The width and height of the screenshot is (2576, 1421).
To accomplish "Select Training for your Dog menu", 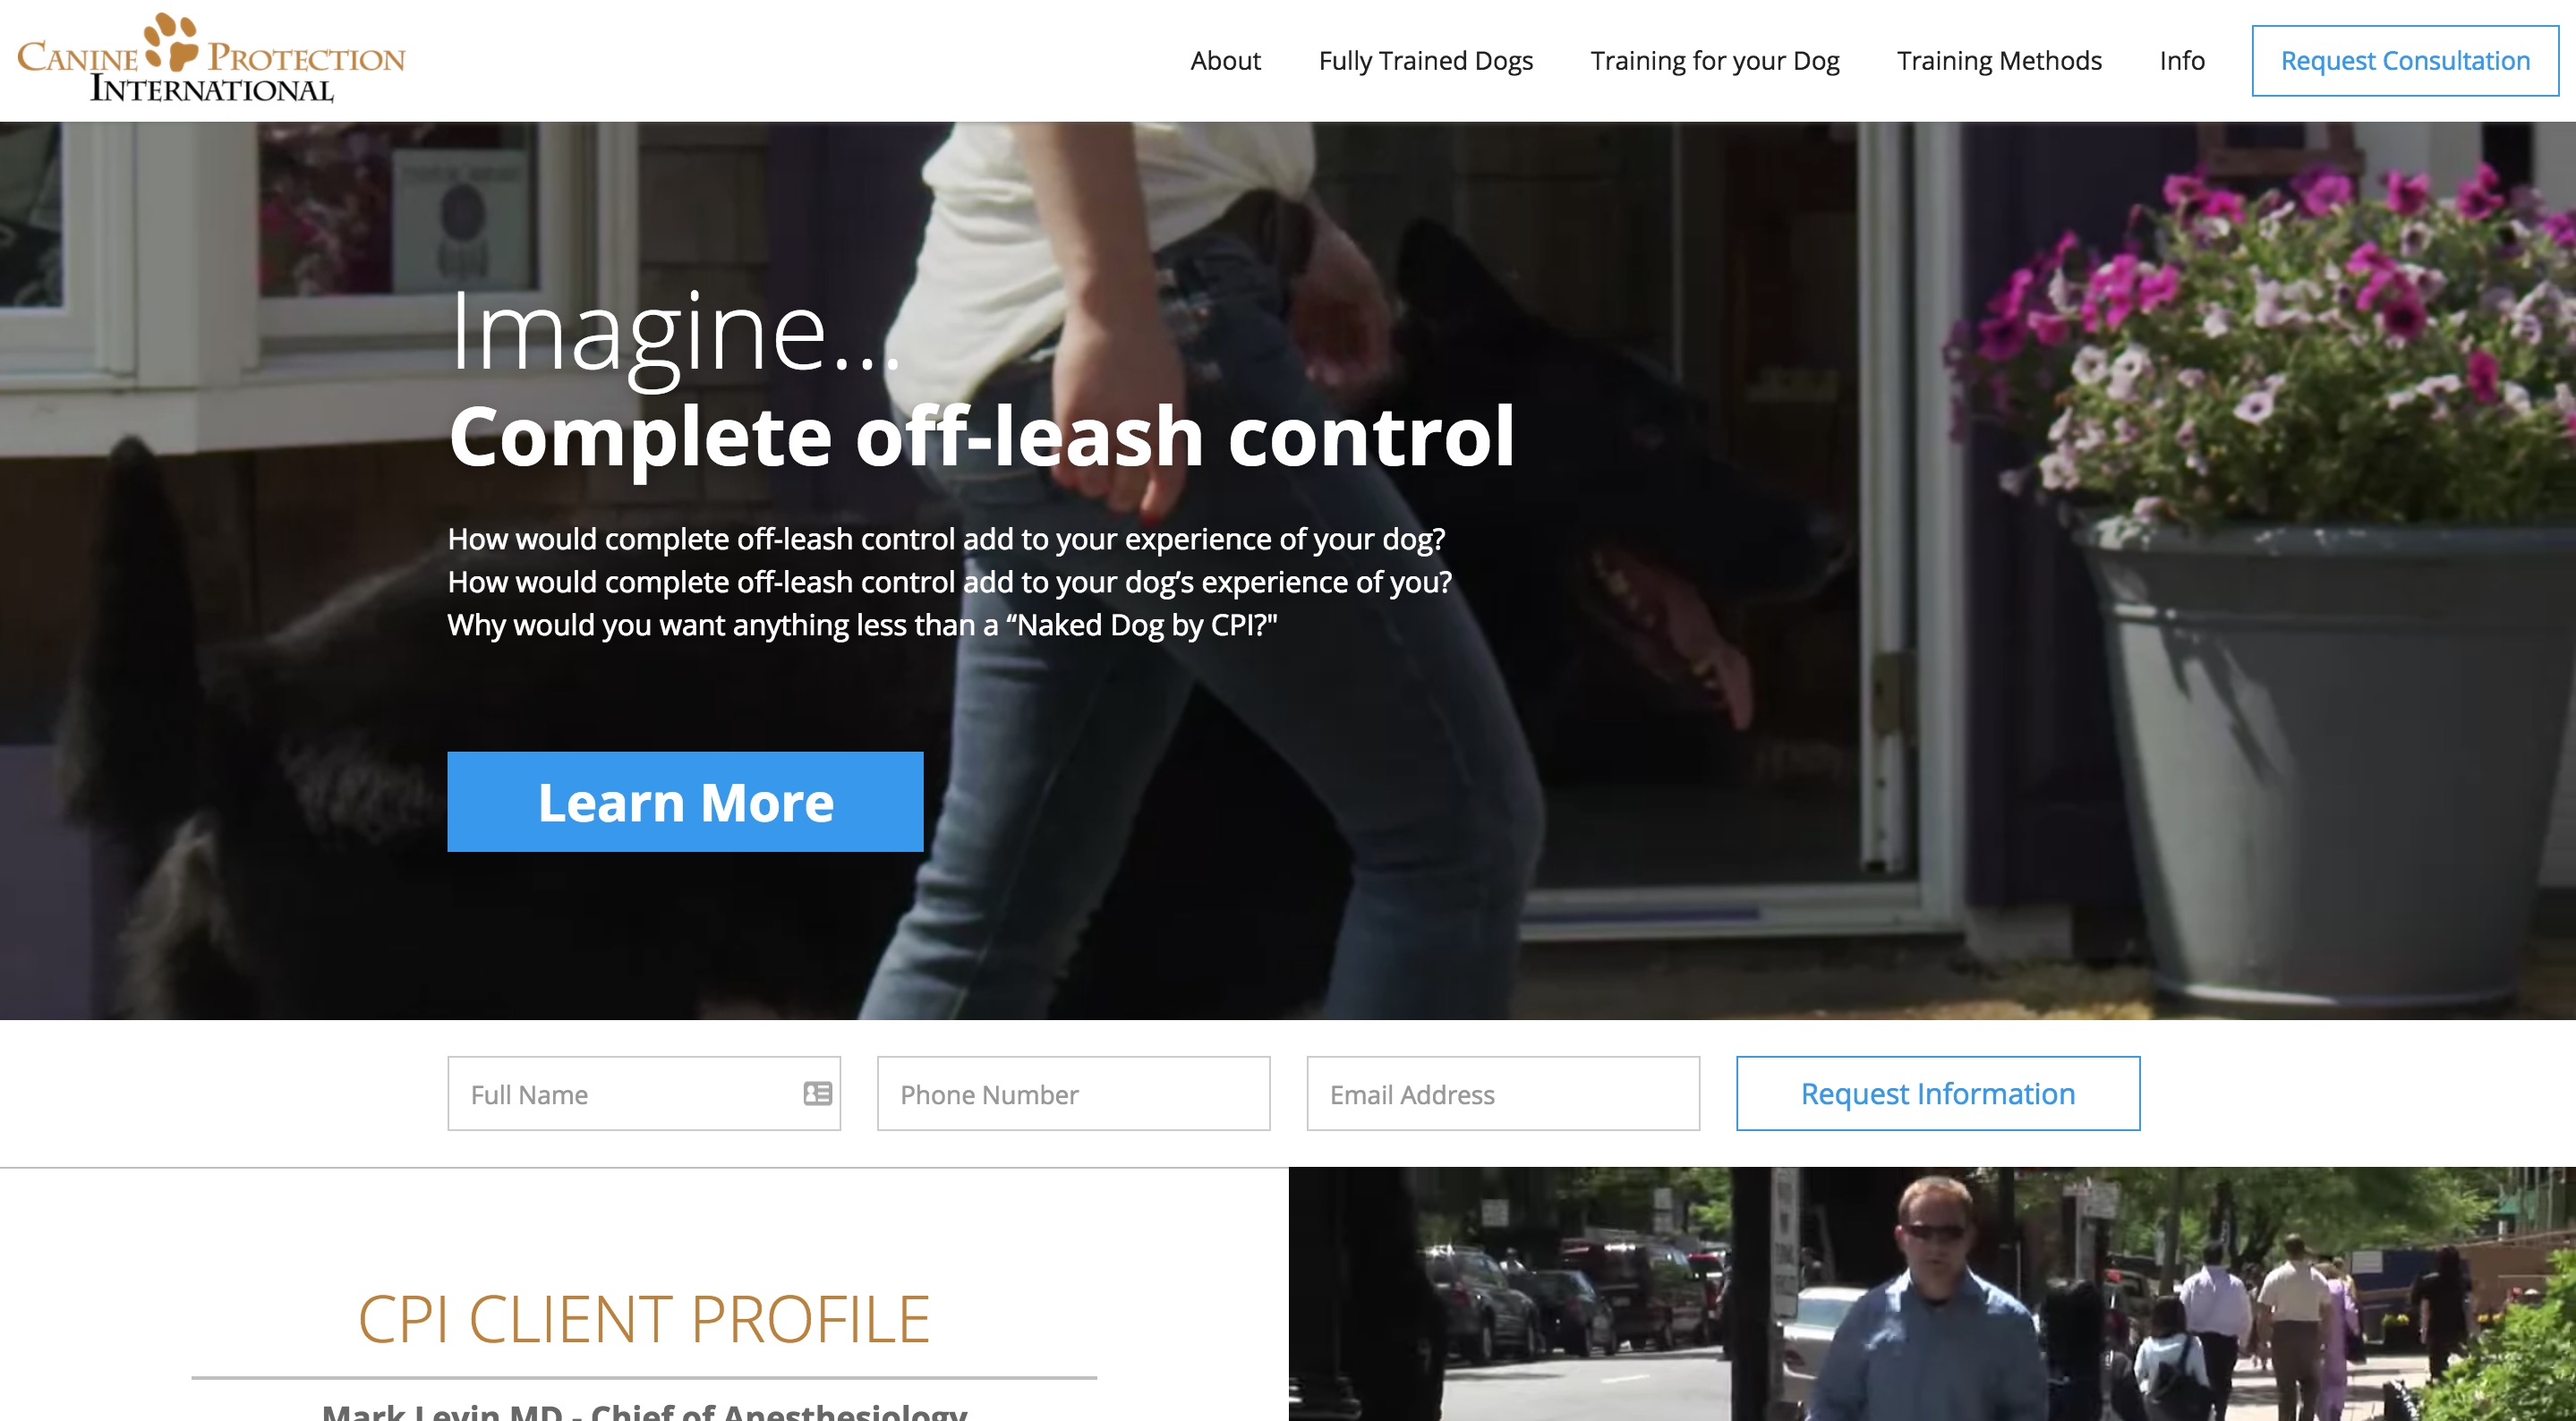I will (x=1714, y=61).
